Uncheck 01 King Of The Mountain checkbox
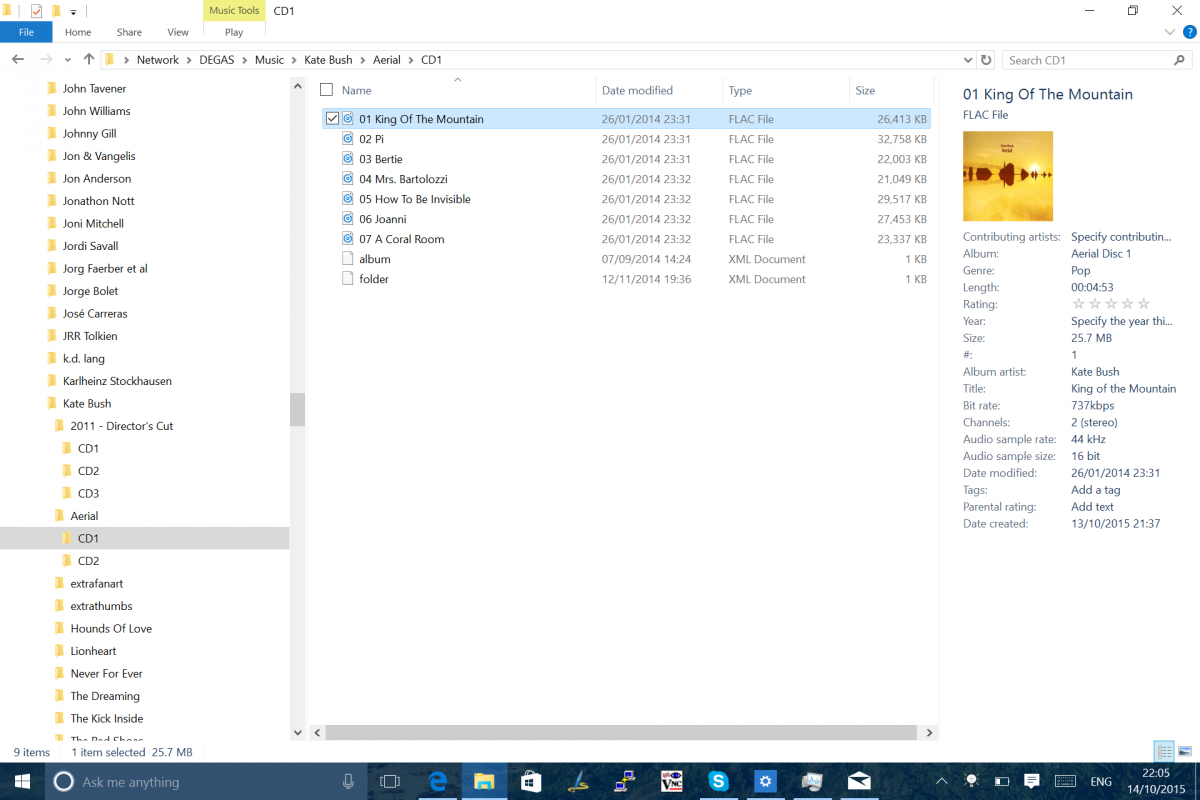1200x800 pixels. pos(332,119)
